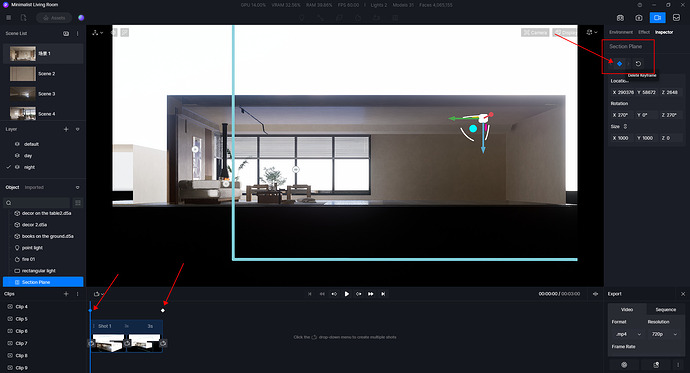
Task: Close the Export panel
Action: coord(683,294)
